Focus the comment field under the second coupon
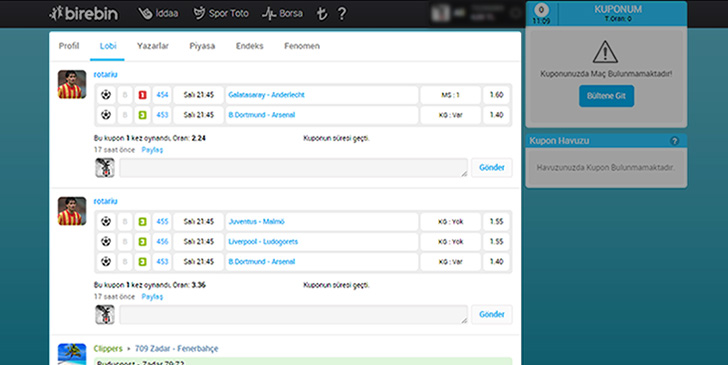 point(293,314)
